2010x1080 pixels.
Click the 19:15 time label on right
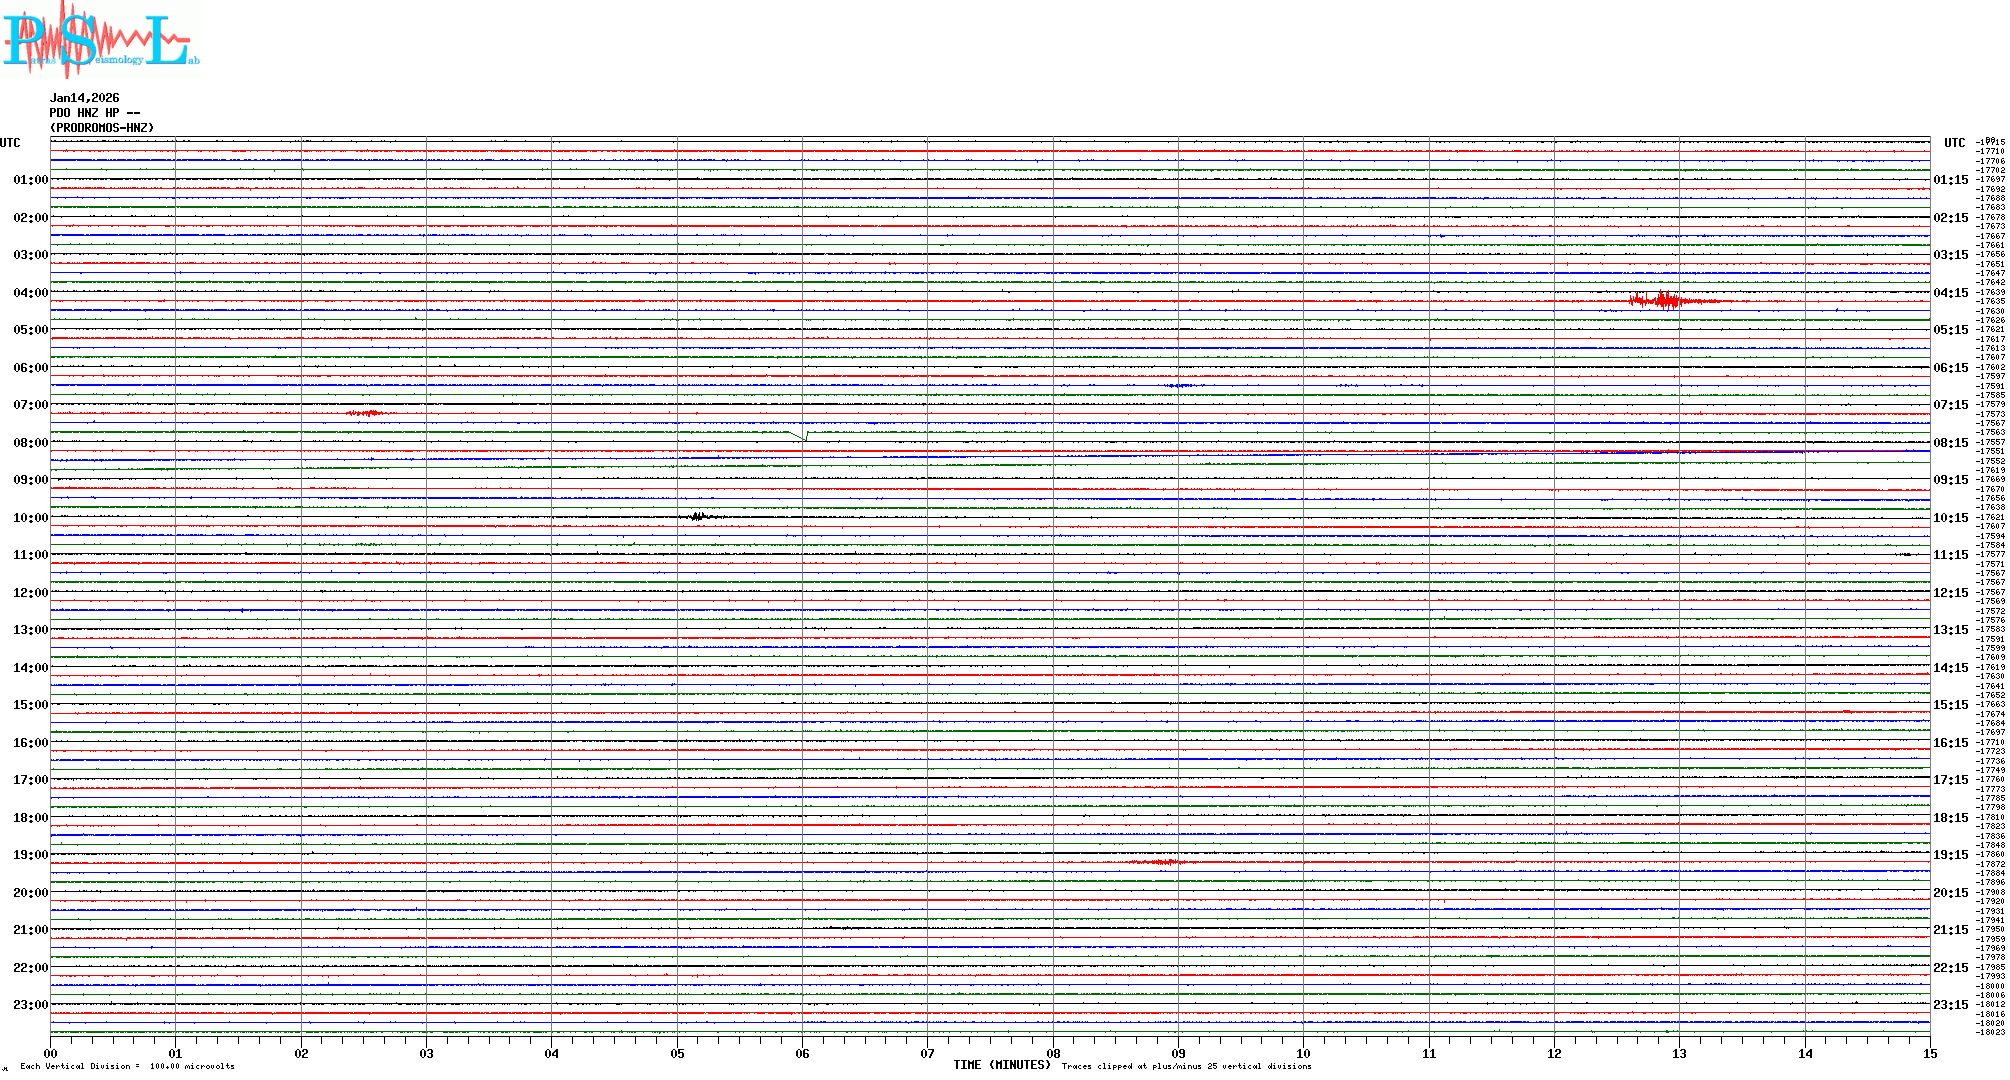coord(1950,855)
